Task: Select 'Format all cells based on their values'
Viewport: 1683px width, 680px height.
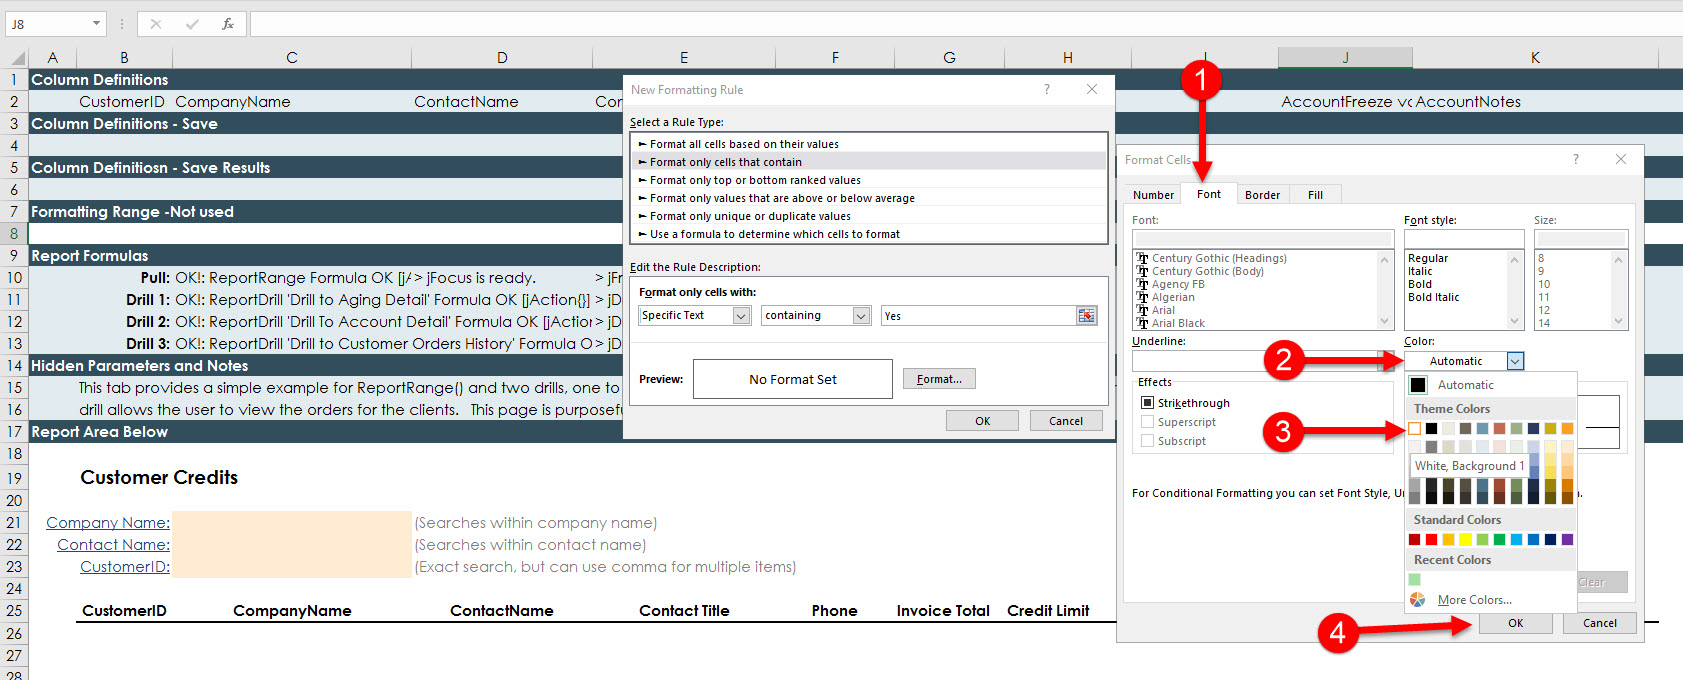Action: [869, 144]
